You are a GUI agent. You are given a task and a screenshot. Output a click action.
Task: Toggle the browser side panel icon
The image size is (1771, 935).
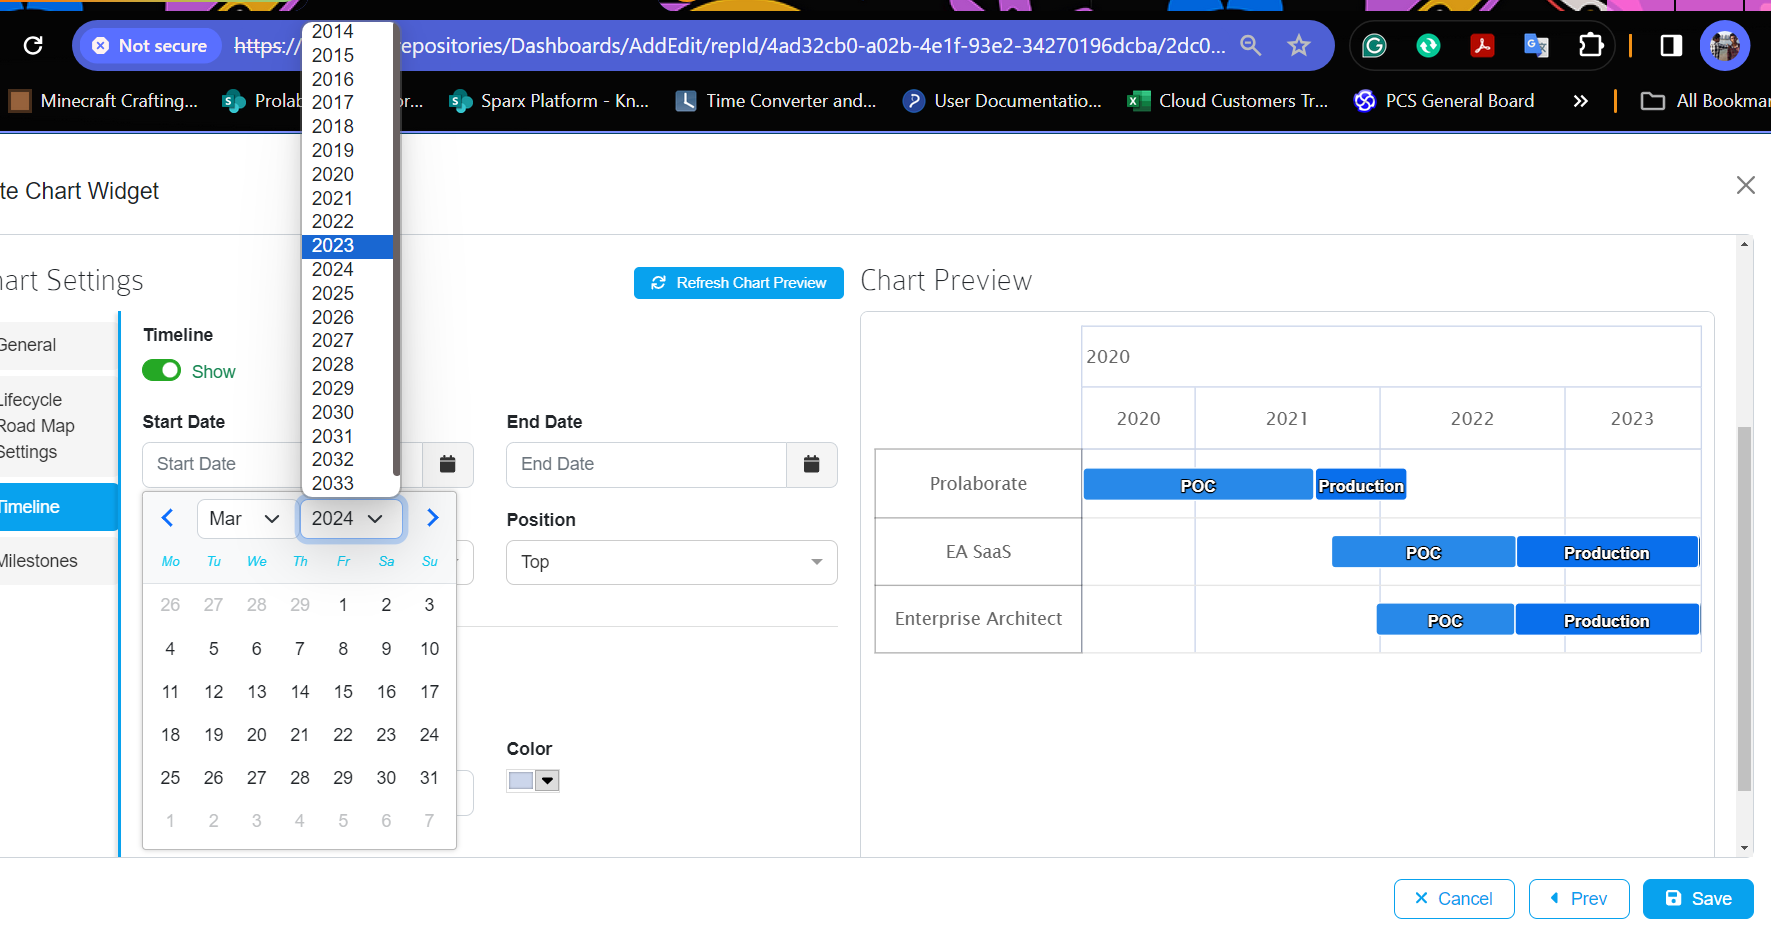tap(1671, 45)
